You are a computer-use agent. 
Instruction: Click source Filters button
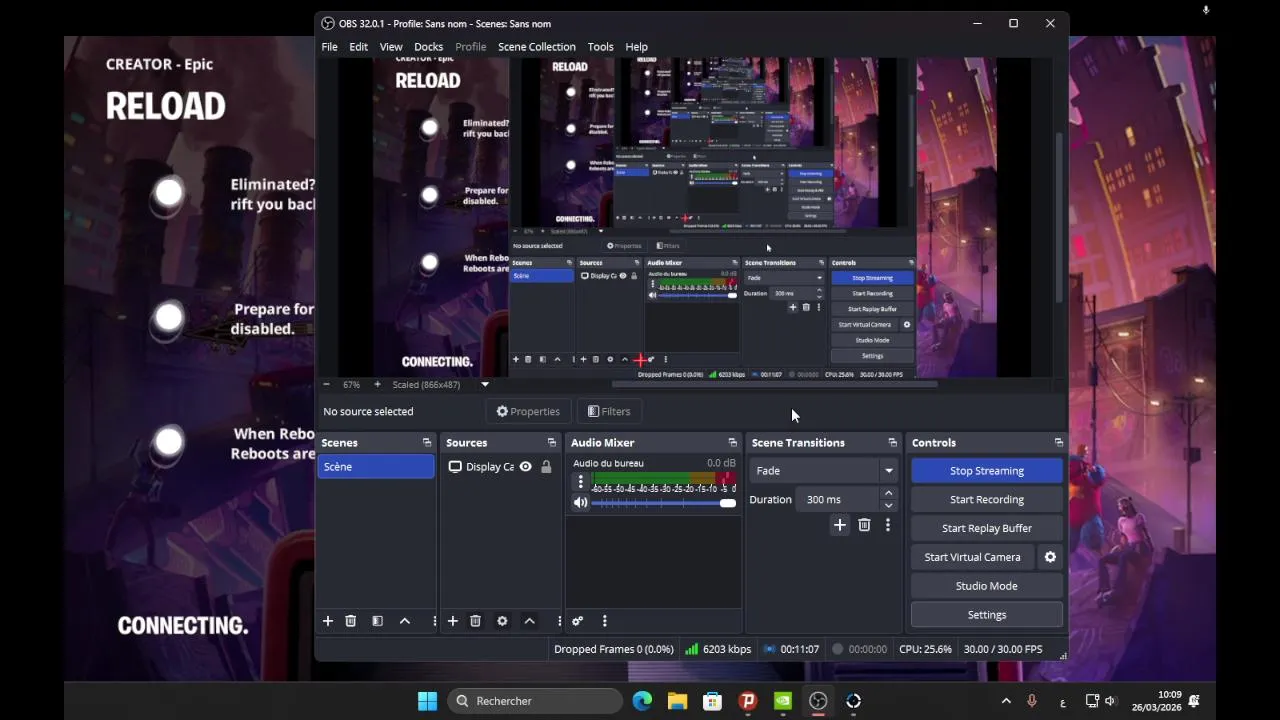[x=609, y=411]
